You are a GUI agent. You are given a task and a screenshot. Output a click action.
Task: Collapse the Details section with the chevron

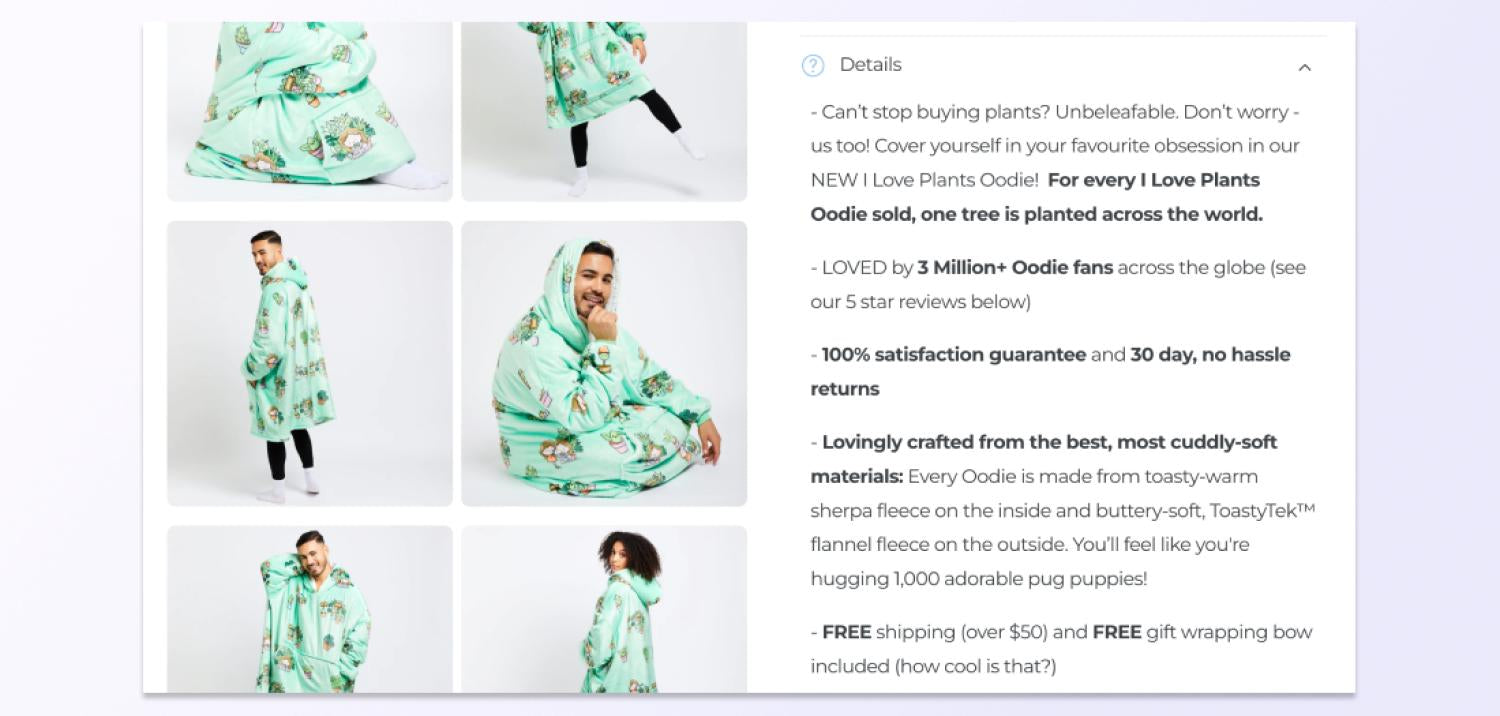tap(1304, 67)
